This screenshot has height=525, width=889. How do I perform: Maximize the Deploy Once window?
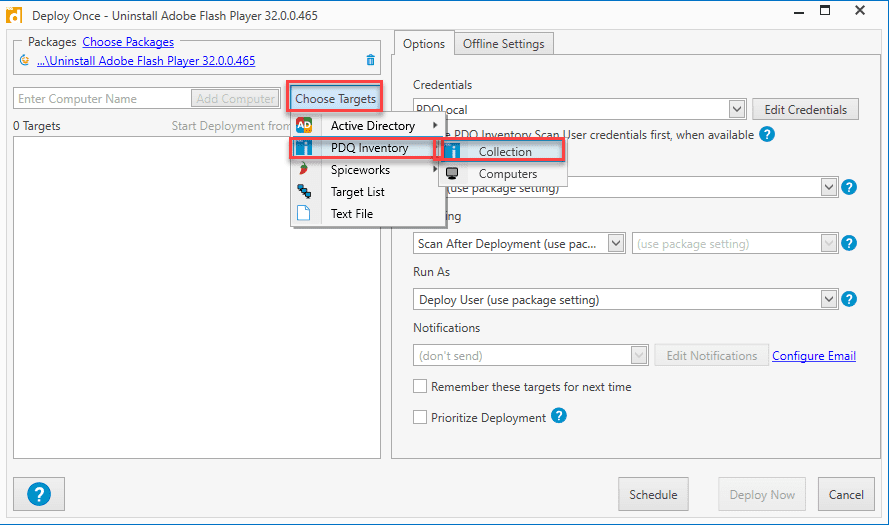(826, 11)
